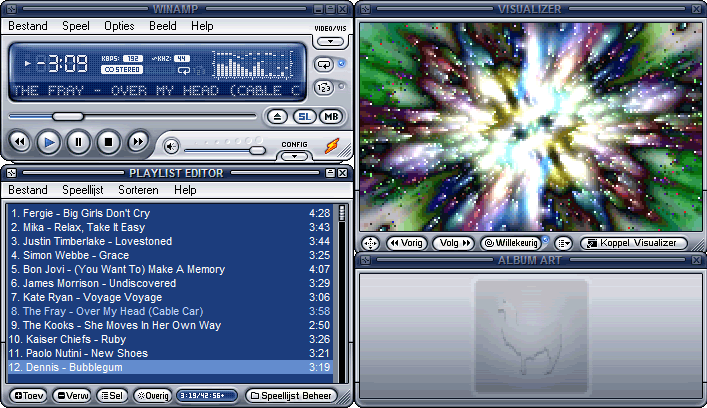Screen dimensions: 707x408
Task: Select track Mika - Relax, Take It Easy
Action: tap(170, 227)
